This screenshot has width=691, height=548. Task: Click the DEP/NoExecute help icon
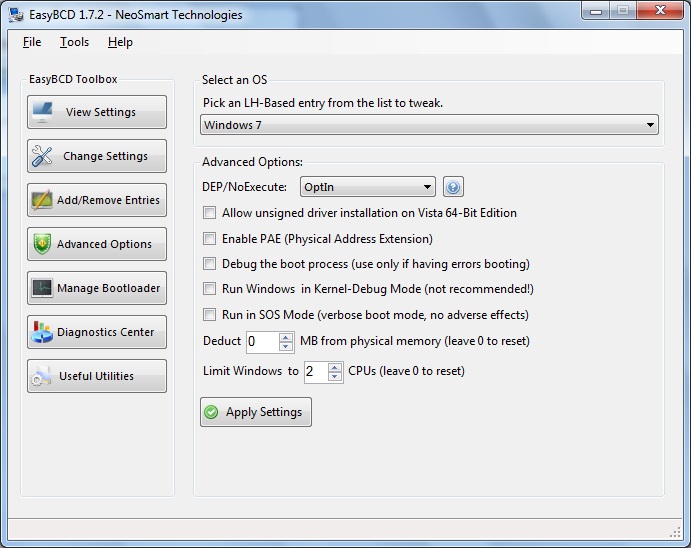click(x=453, y=187)
